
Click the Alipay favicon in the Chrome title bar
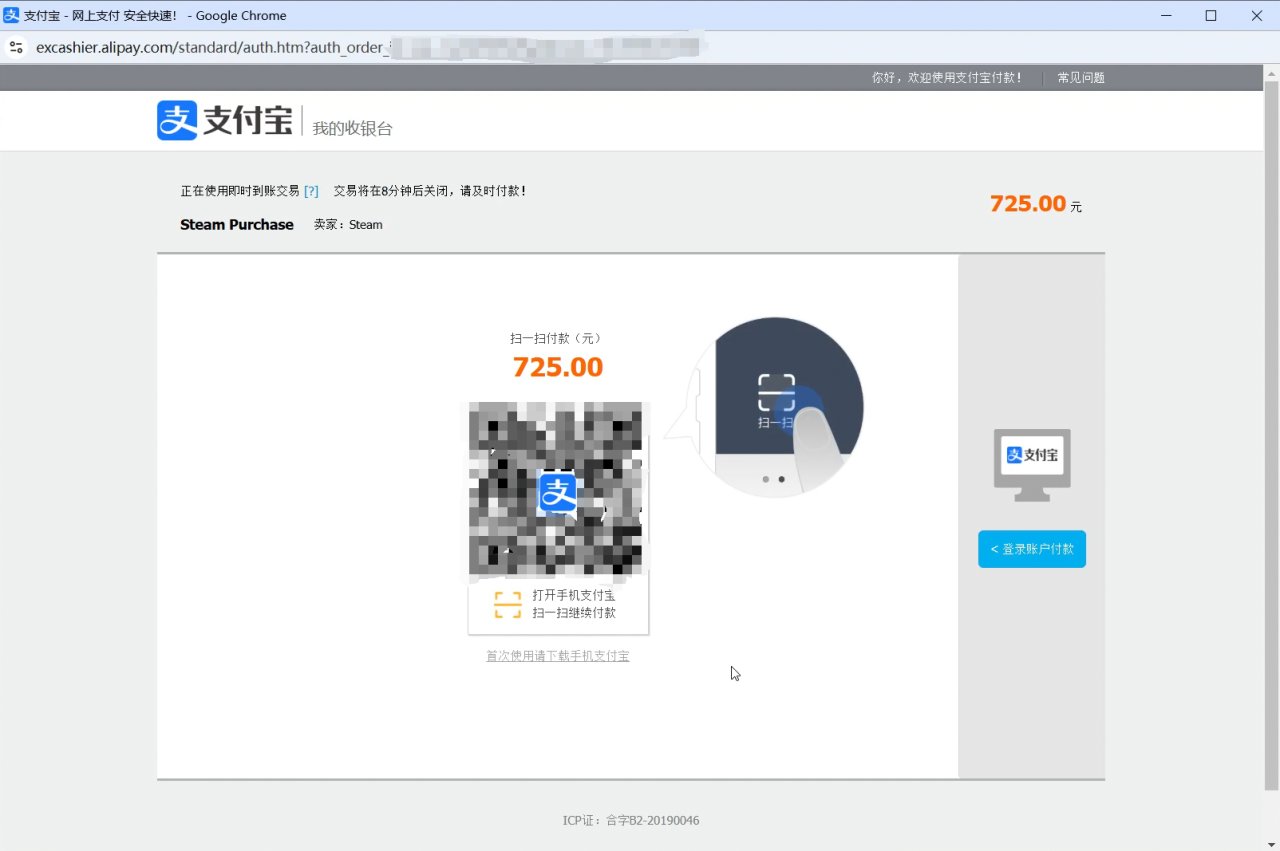tap(12, 15)
